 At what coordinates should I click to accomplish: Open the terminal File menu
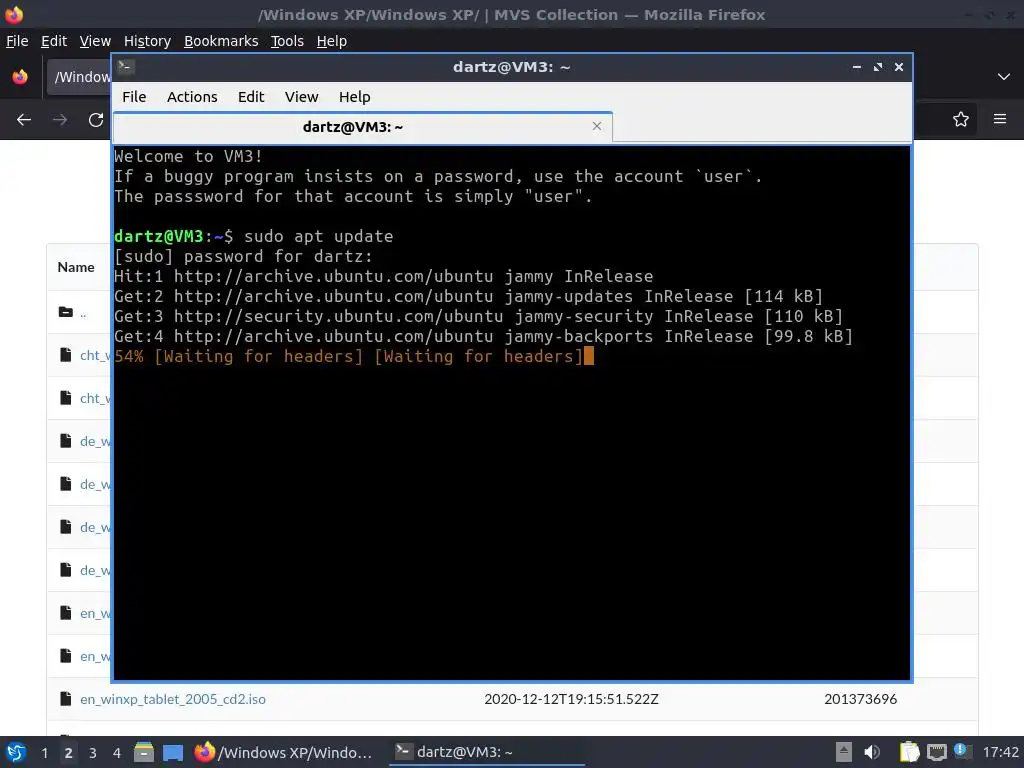[x=134, y=97]
